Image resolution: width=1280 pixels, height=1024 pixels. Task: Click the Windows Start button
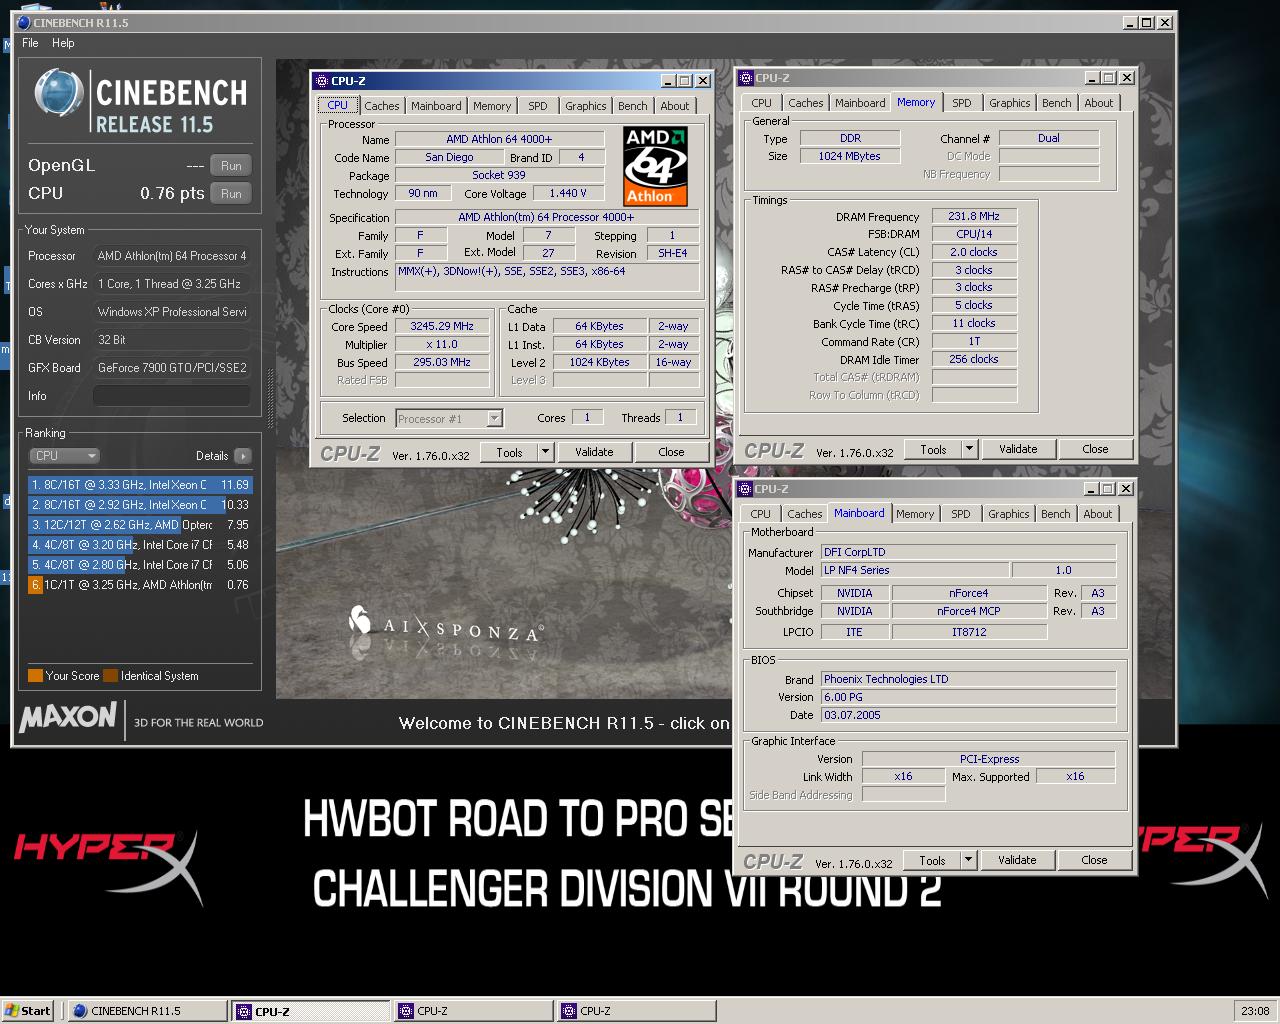pos(28,1011)
